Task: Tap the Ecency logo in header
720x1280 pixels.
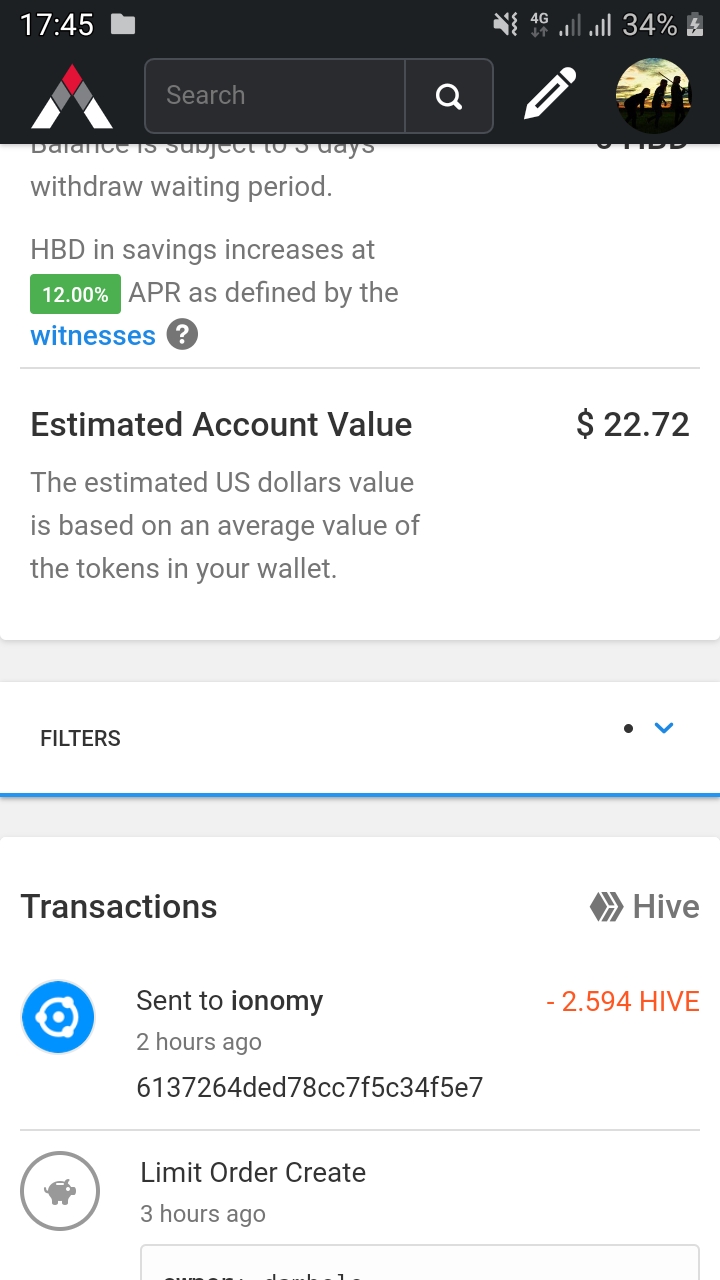Action: 72,97
